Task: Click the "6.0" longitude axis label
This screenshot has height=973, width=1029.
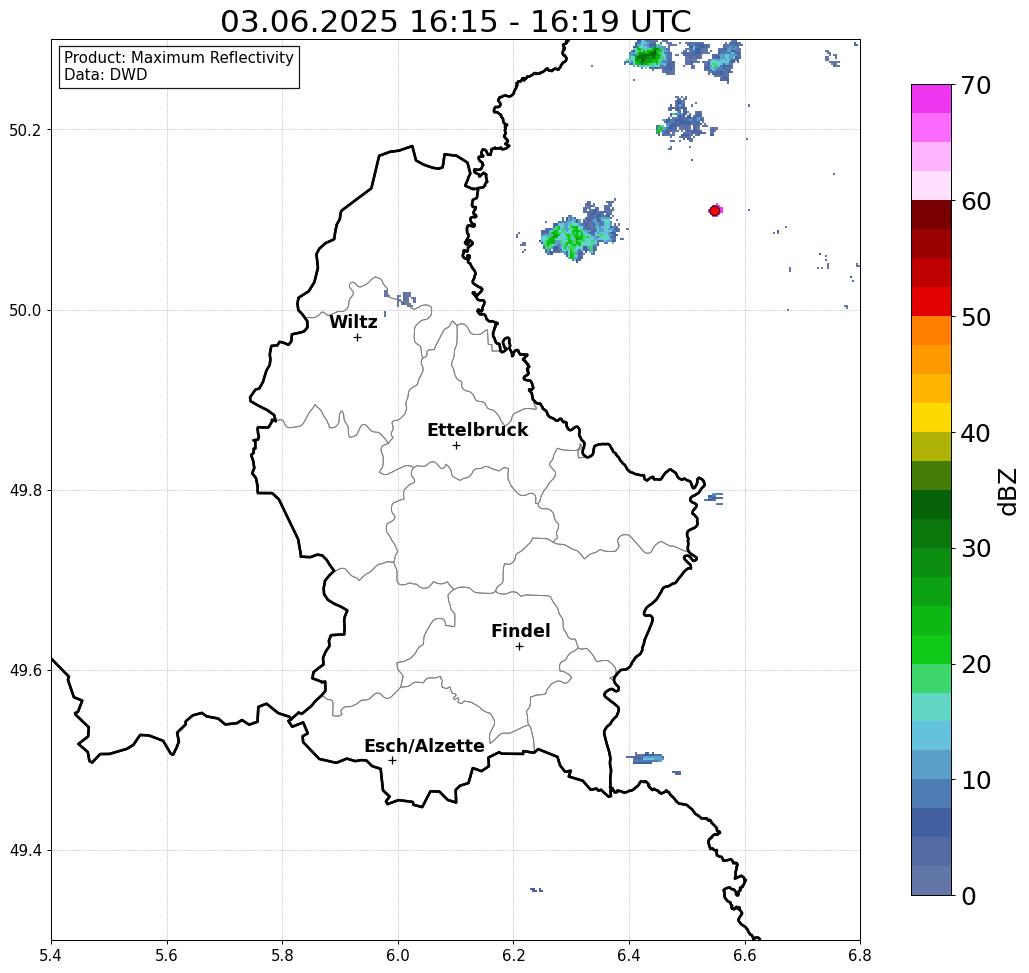Action: pos(398,955)
